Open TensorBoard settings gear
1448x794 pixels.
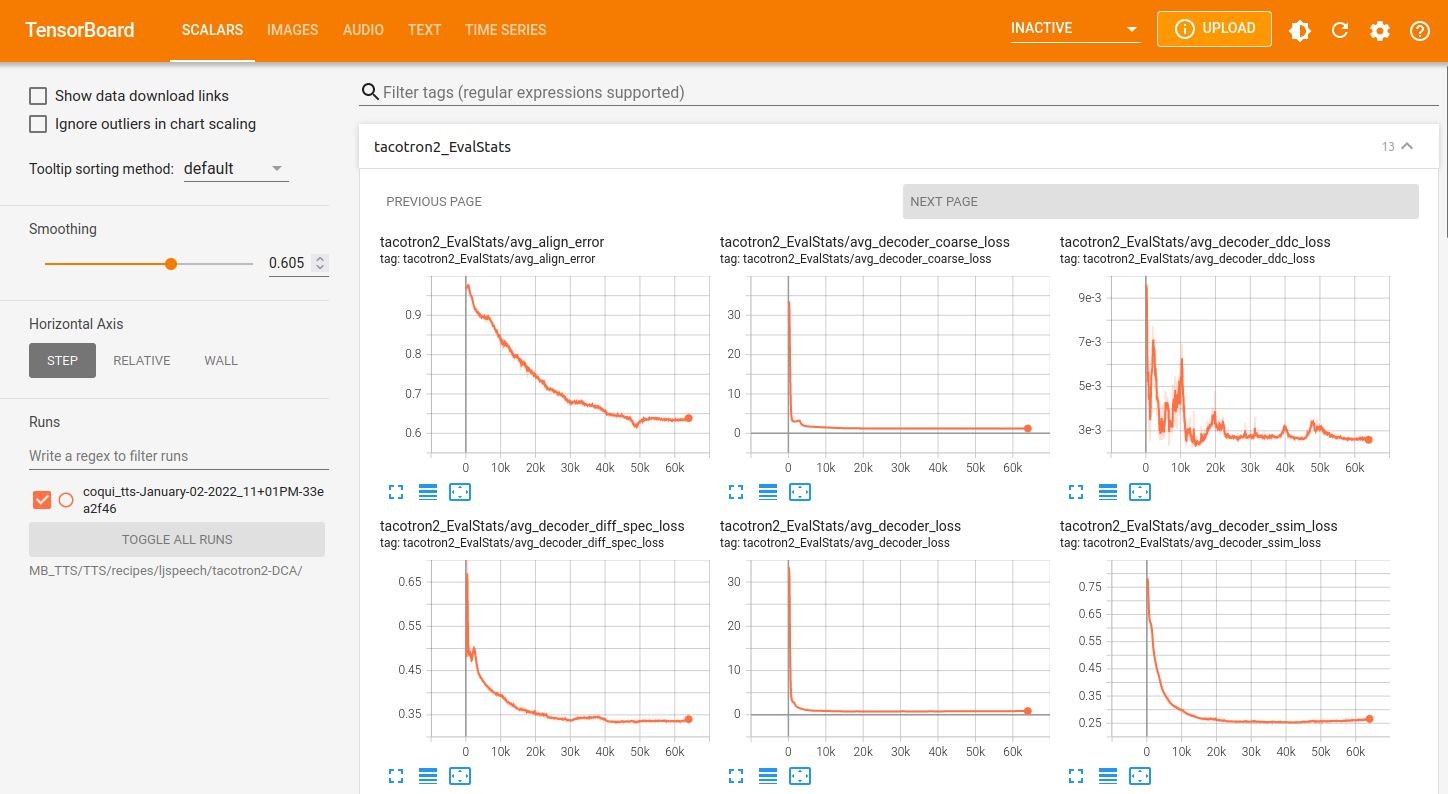click(1380, 31)
